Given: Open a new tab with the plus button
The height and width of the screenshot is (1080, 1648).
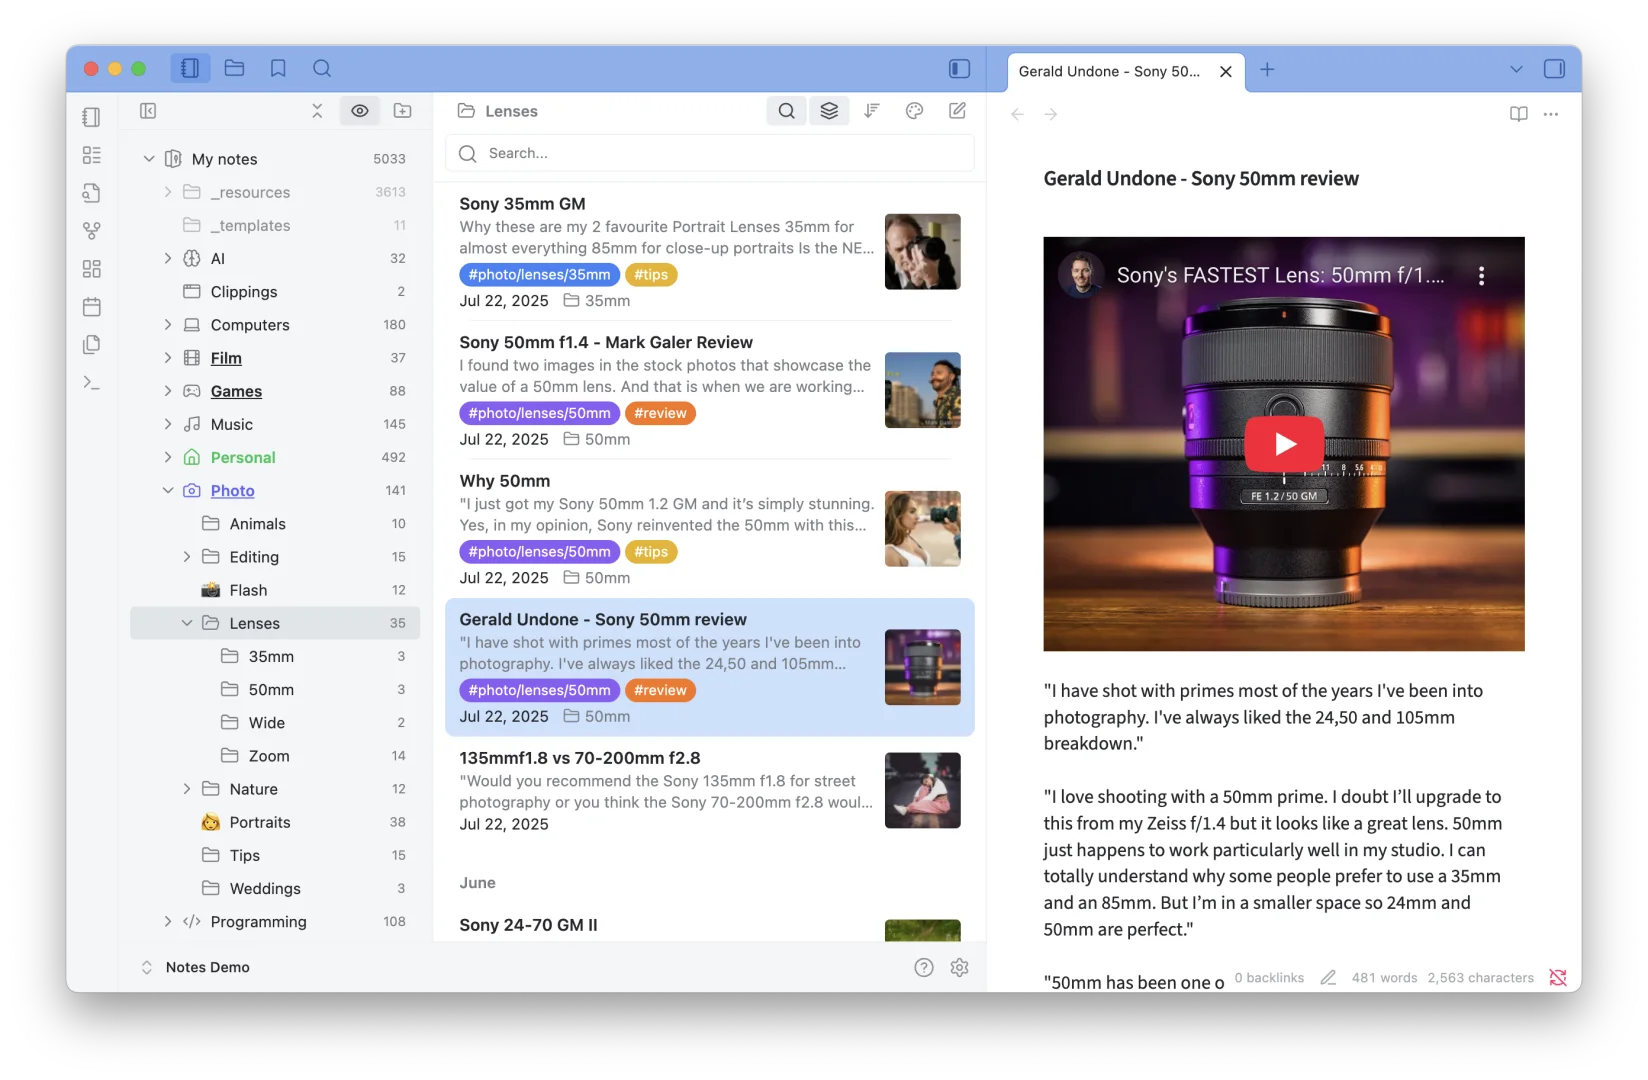Looking at the screenshot, I should (1267, 69).
